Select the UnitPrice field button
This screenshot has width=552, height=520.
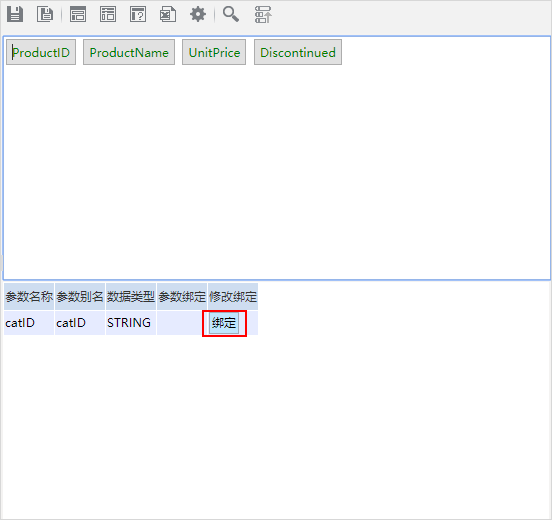214,52
